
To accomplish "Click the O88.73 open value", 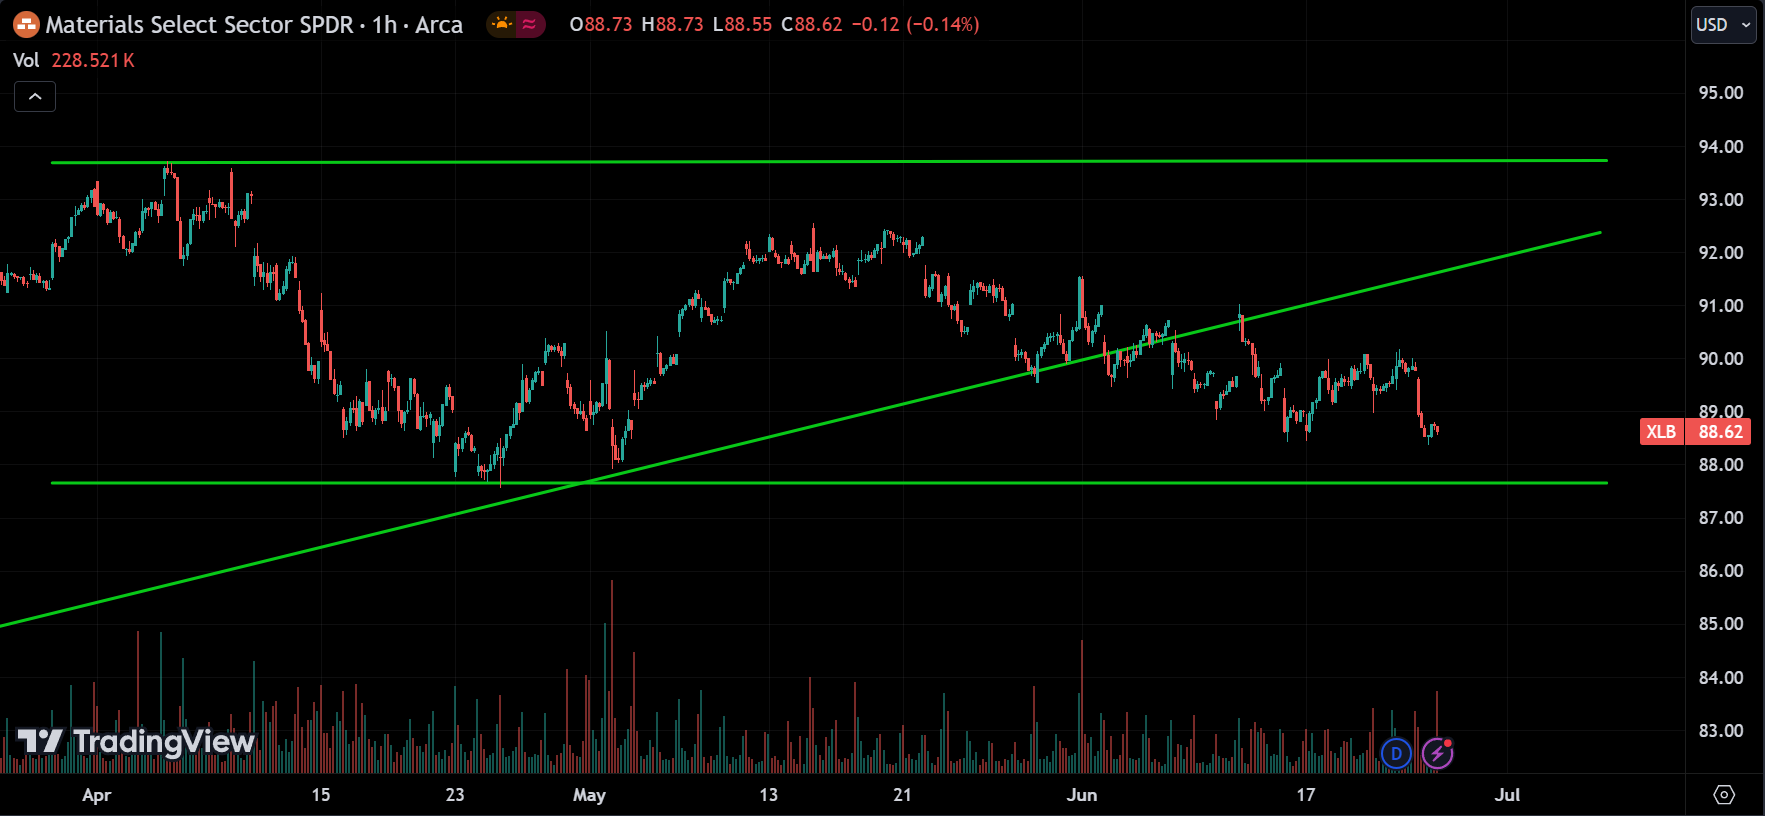I will click(601, 24).
